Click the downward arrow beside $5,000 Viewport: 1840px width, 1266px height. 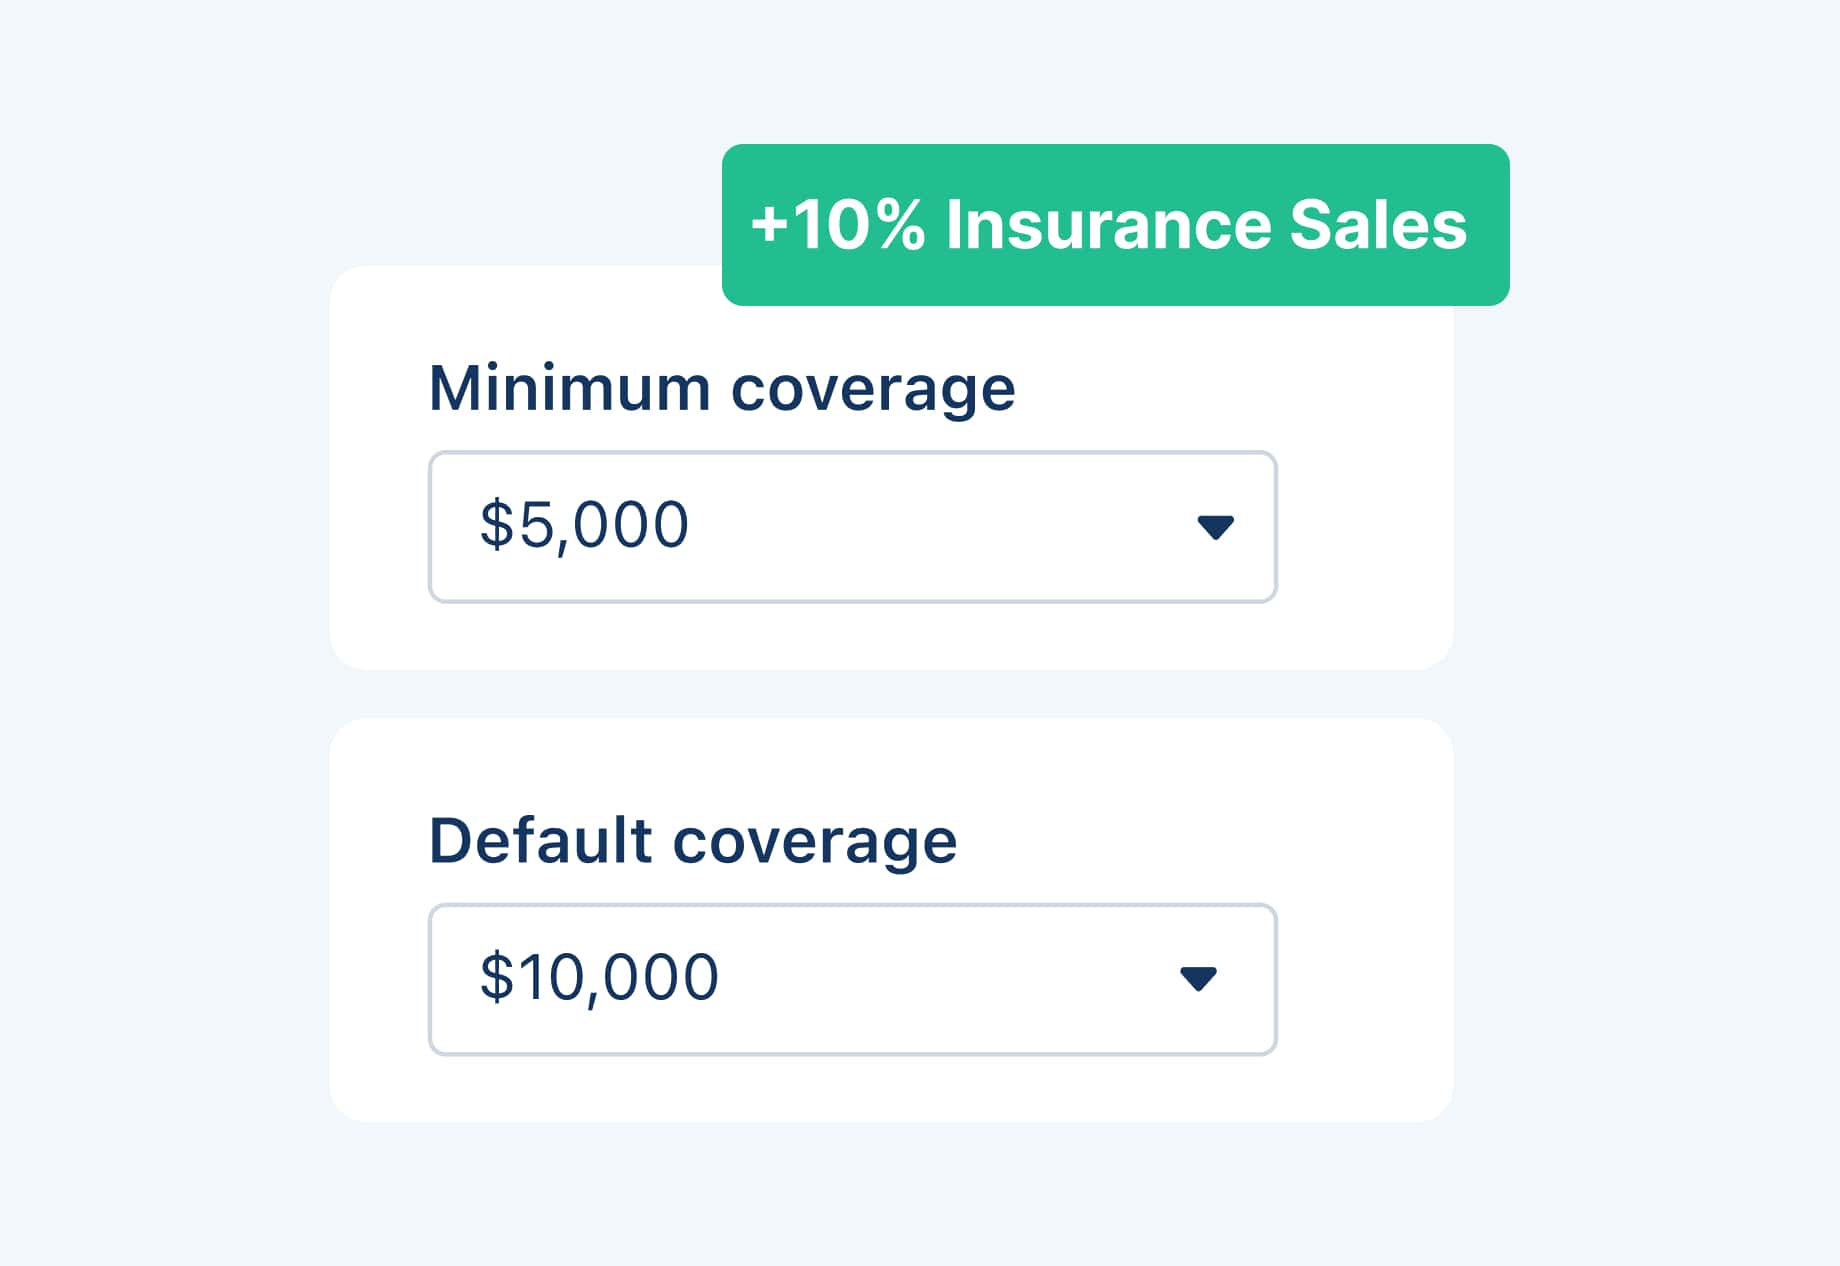click(1215, 528)
